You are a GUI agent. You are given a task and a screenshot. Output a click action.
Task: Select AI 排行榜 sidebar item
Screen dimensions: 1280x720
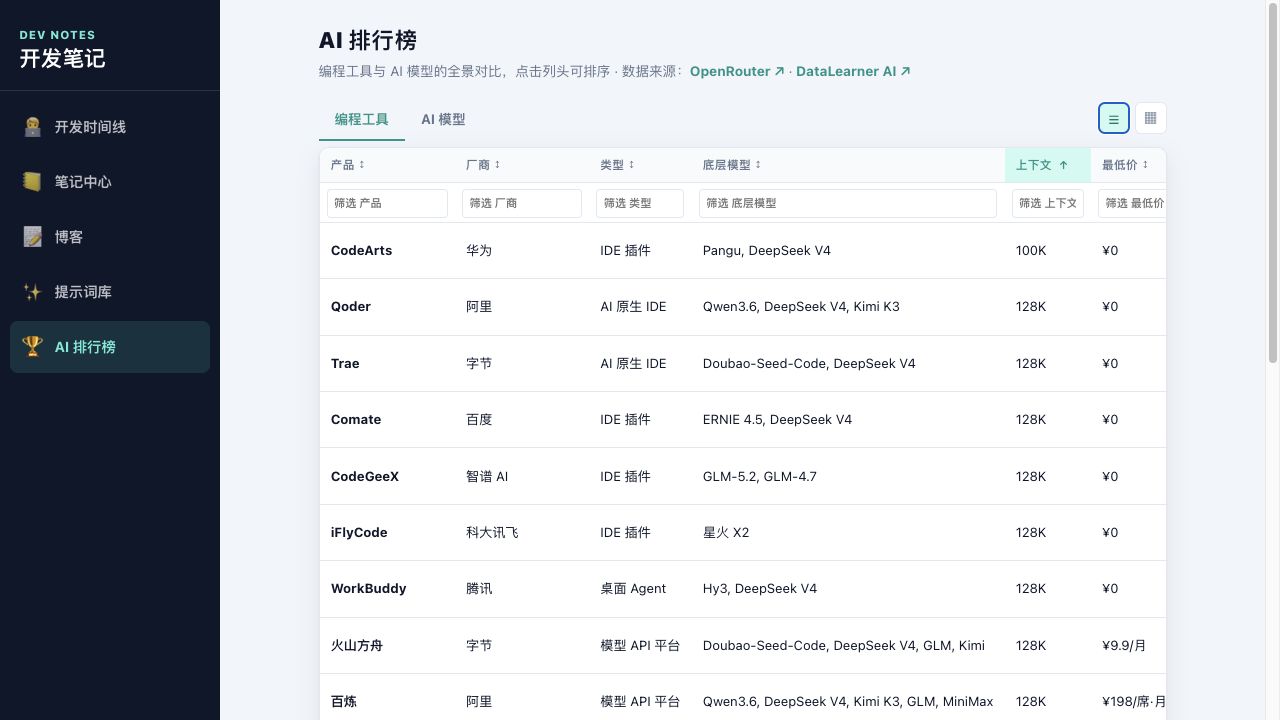tap(110, 347)
